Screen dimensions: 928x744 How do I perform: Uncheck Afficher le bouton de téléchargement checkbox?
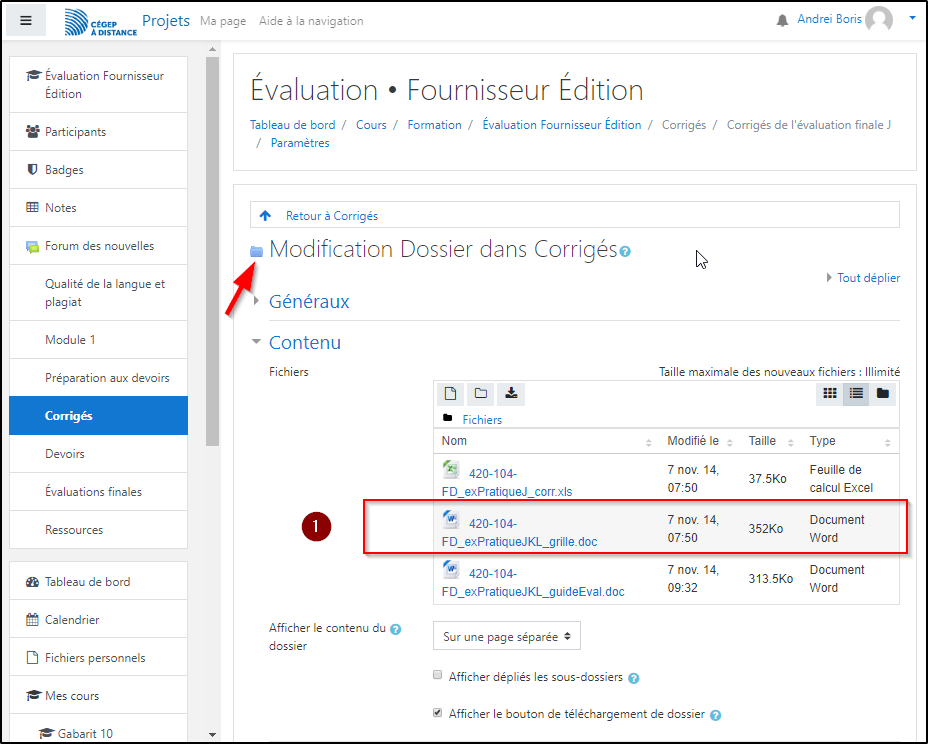[x=437, y=713]
